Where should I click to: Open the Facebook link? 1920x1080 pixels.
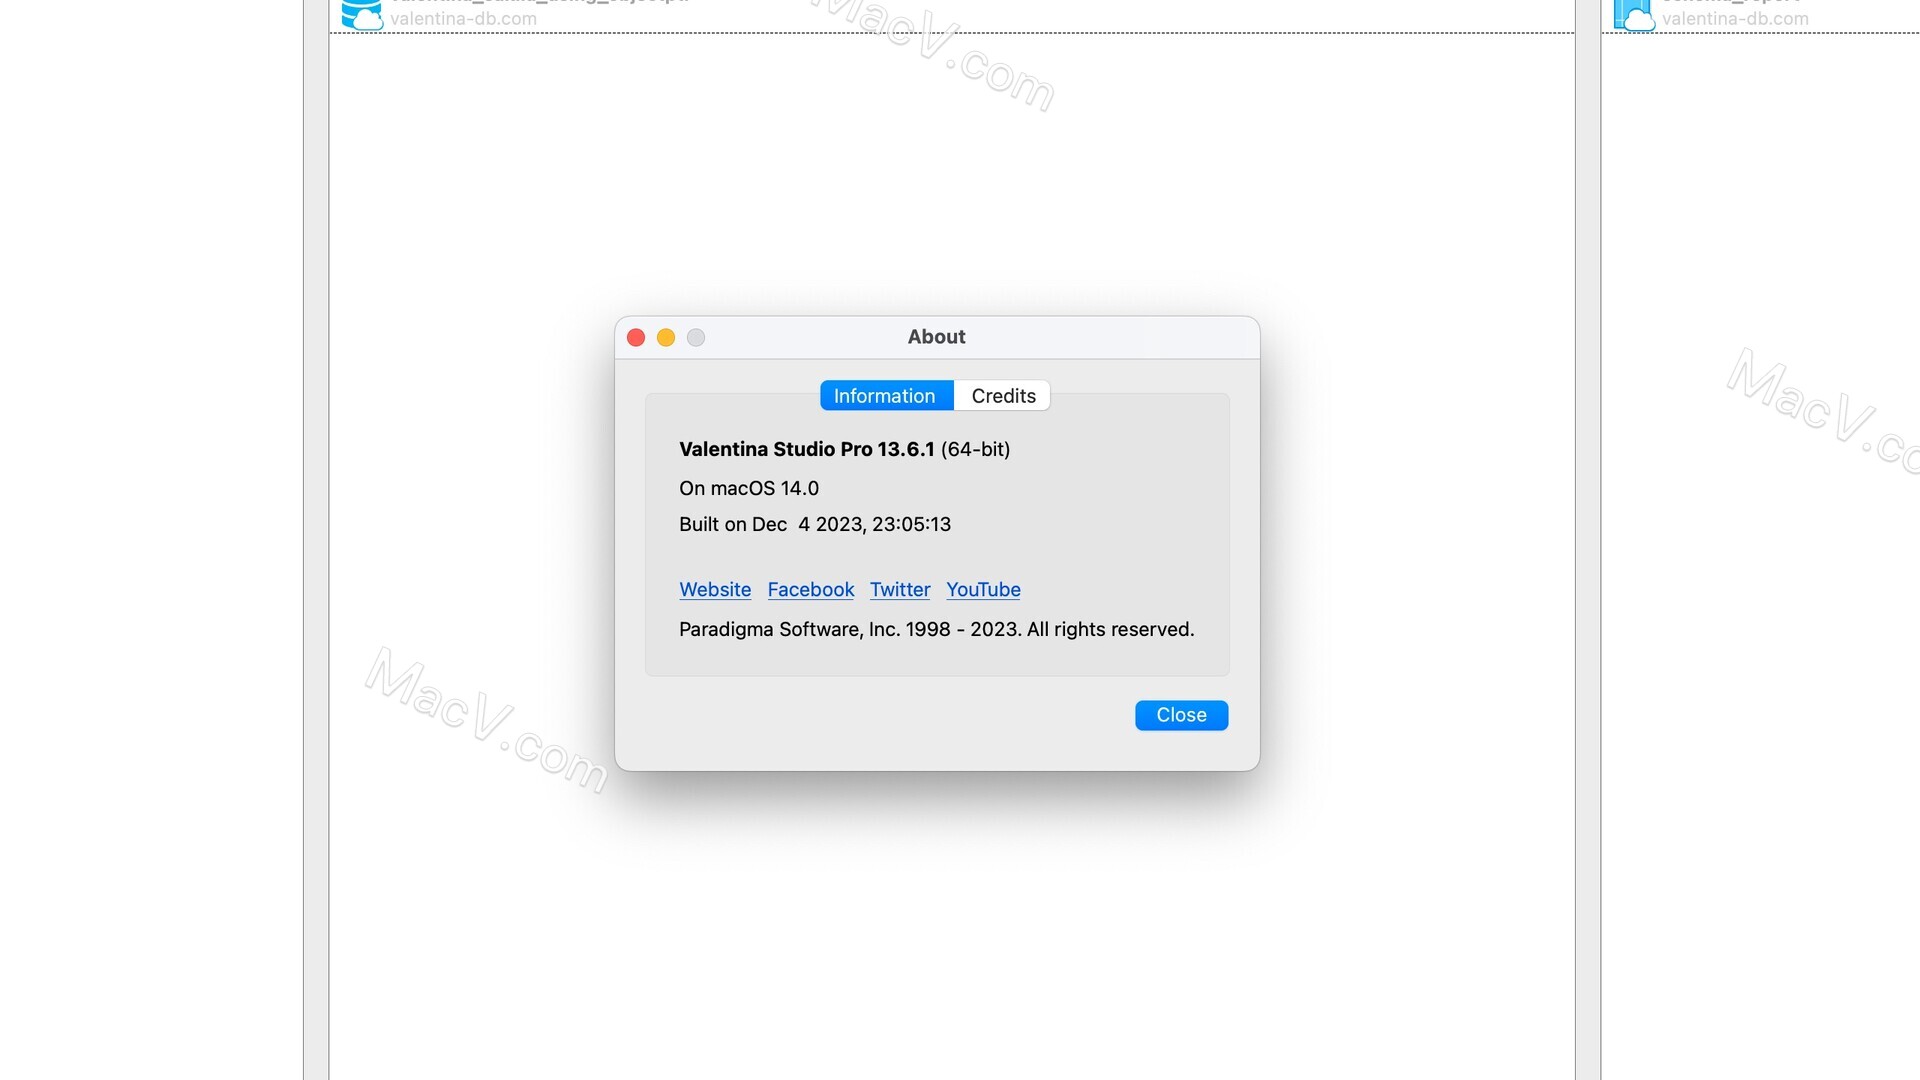point(810,589)
